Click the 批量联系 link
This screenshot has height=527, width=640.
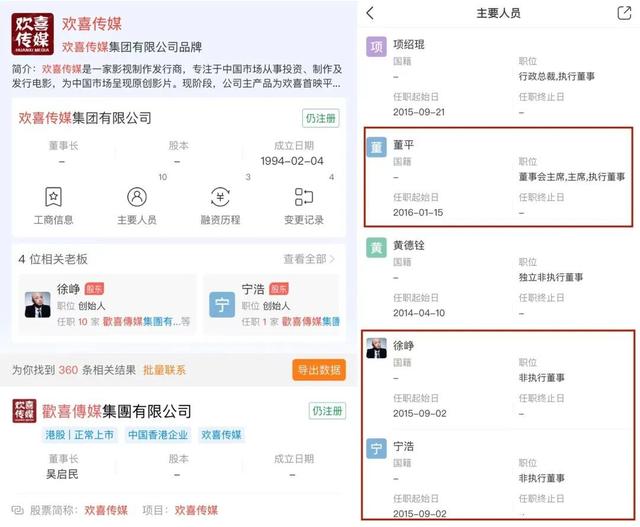point(164,370)
